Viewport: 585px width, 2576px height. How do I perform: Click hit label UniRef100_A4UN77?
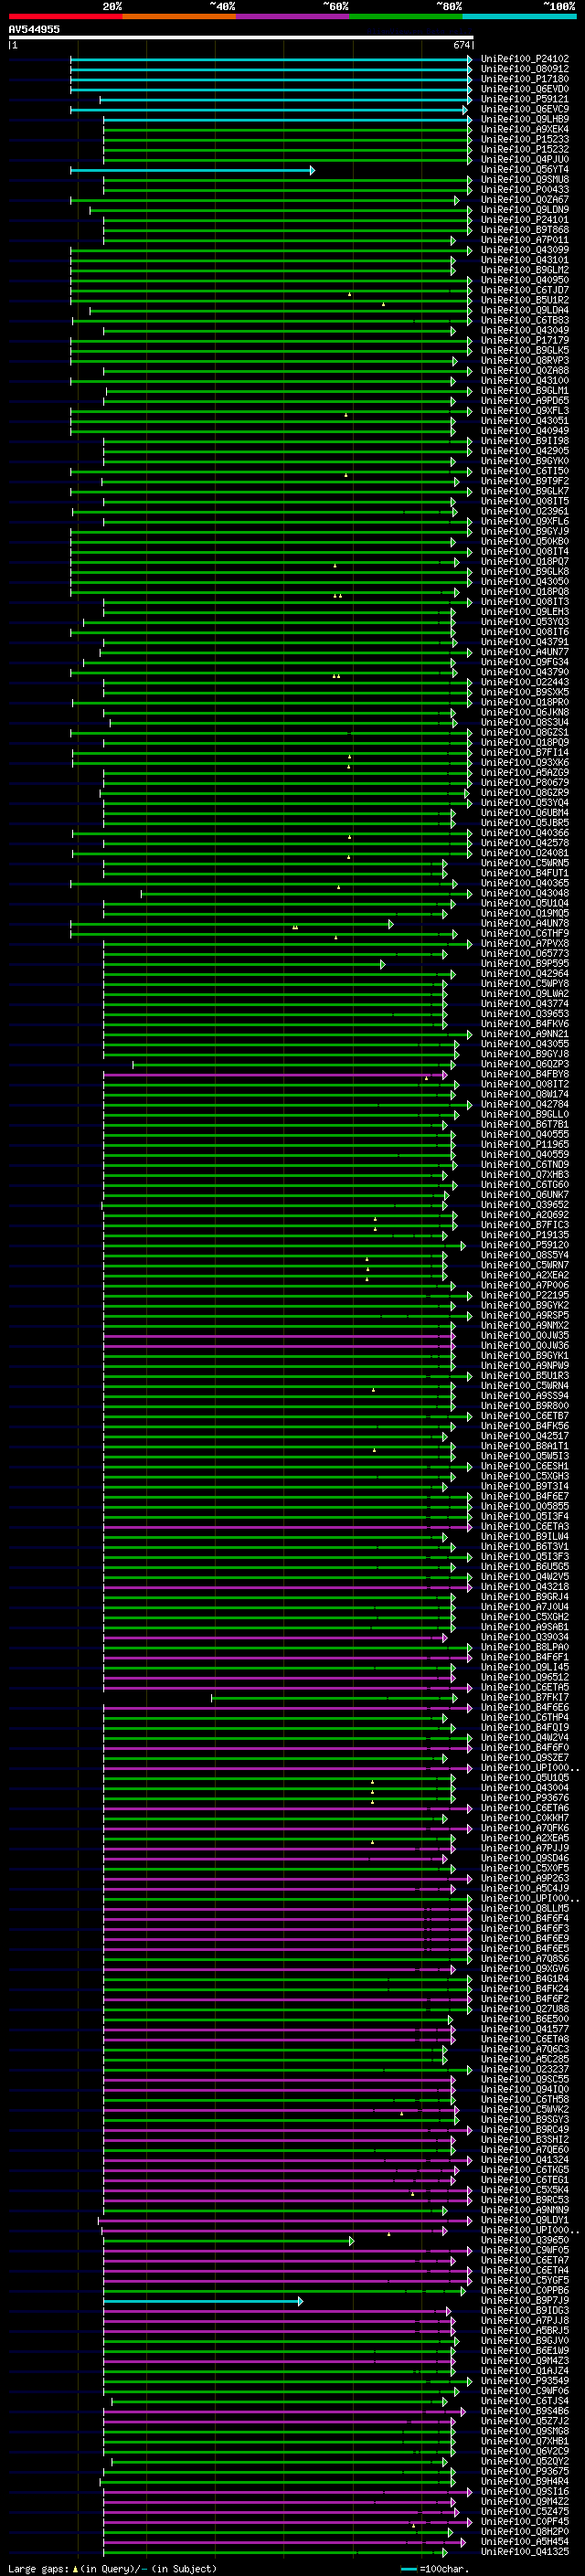[524, 652]
